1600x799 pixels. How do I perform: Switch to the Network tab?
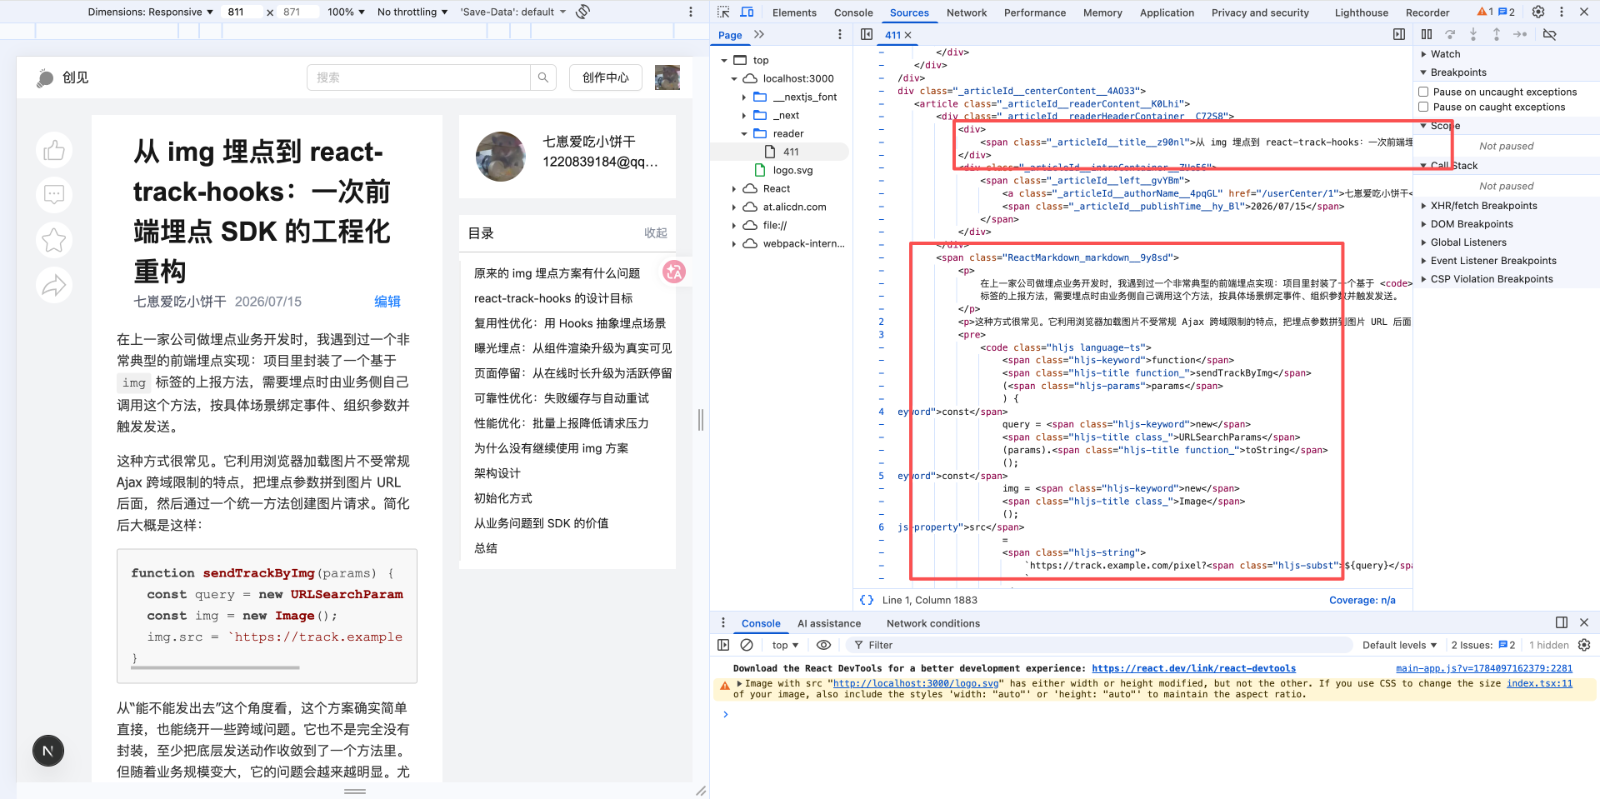tap(966, 13)
